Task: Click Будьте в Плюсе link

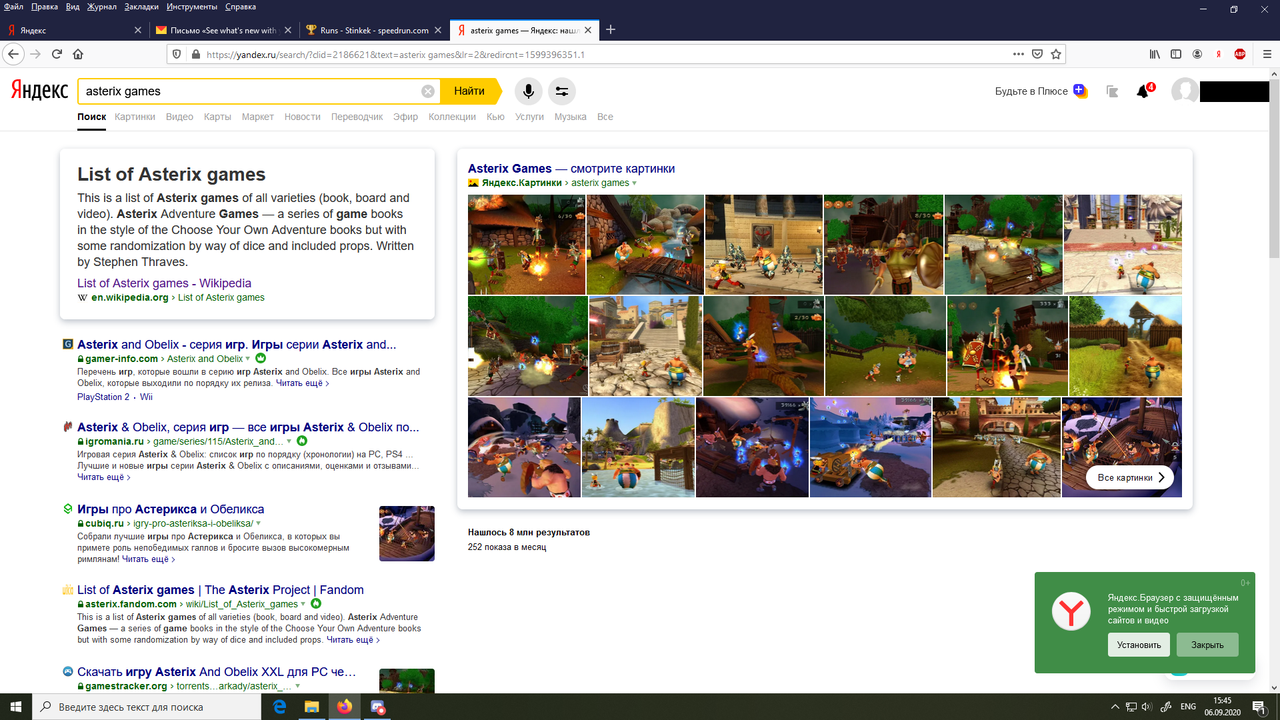Action: pyautogui.click(x=1031, y=91)
